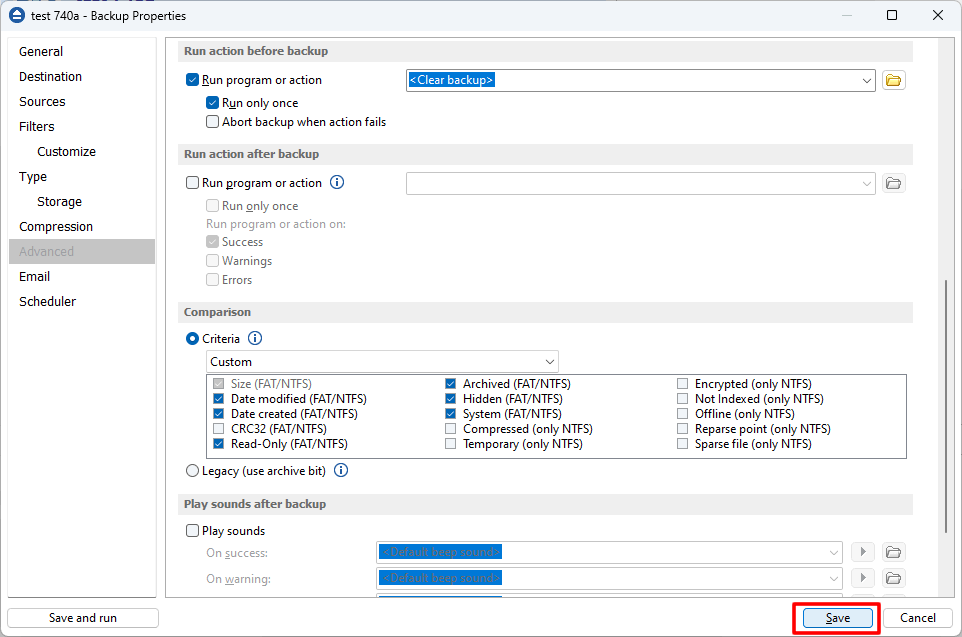The image size is (962, 637).
Task: Switch to the Scheduler section
Action: click(47, 302)
